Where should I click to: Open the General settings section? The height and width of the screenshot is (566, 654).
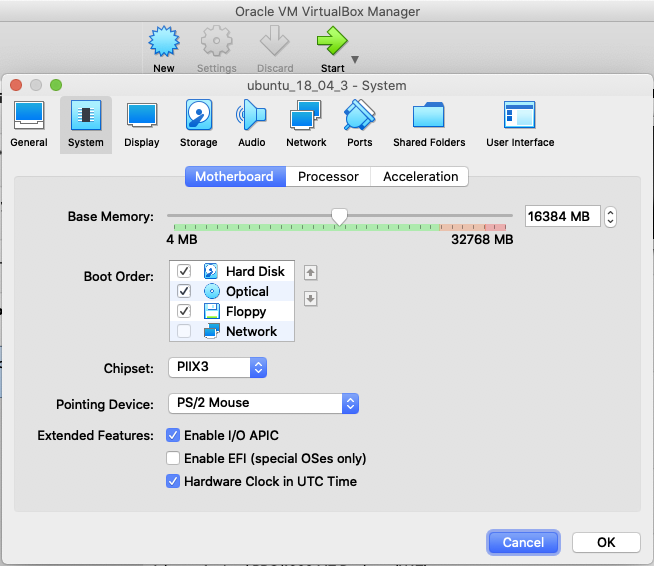coord(29,123)
